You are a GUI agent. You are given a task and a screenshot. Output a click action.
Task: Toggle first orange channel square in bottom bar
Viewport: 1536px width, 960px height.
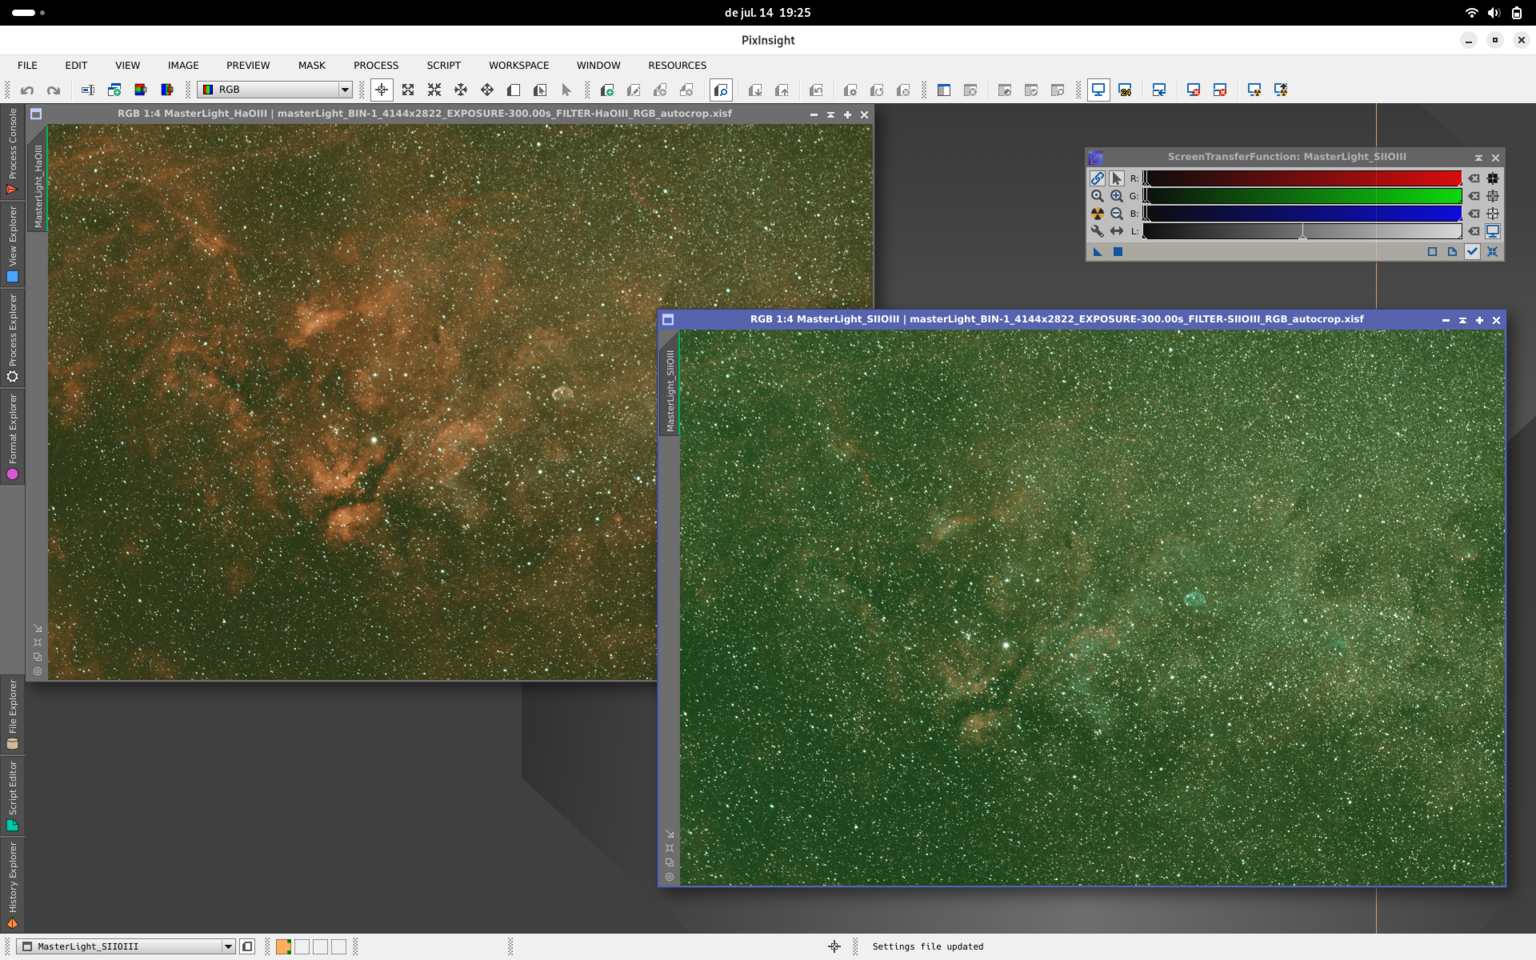284,946
